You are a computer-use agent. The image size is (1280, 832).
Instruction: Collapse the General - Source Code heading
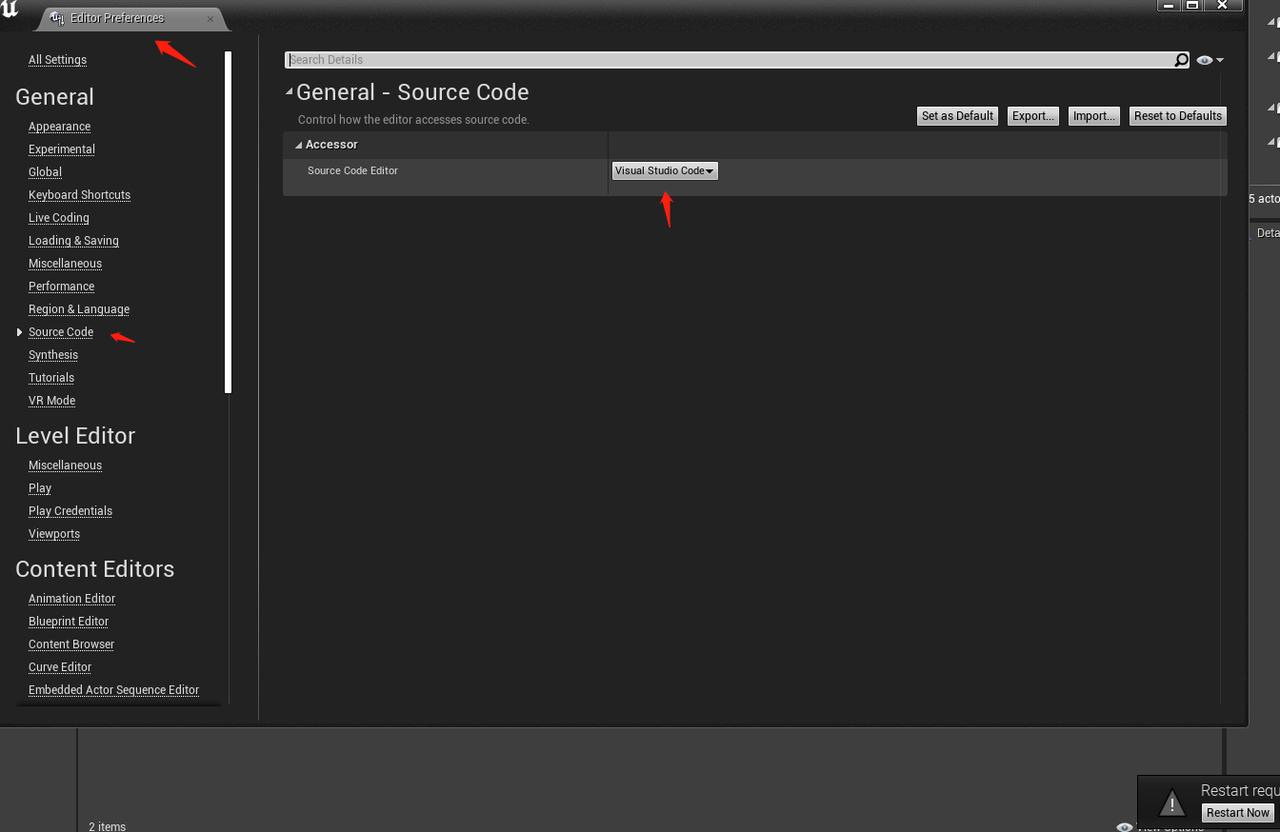point(289,92)
